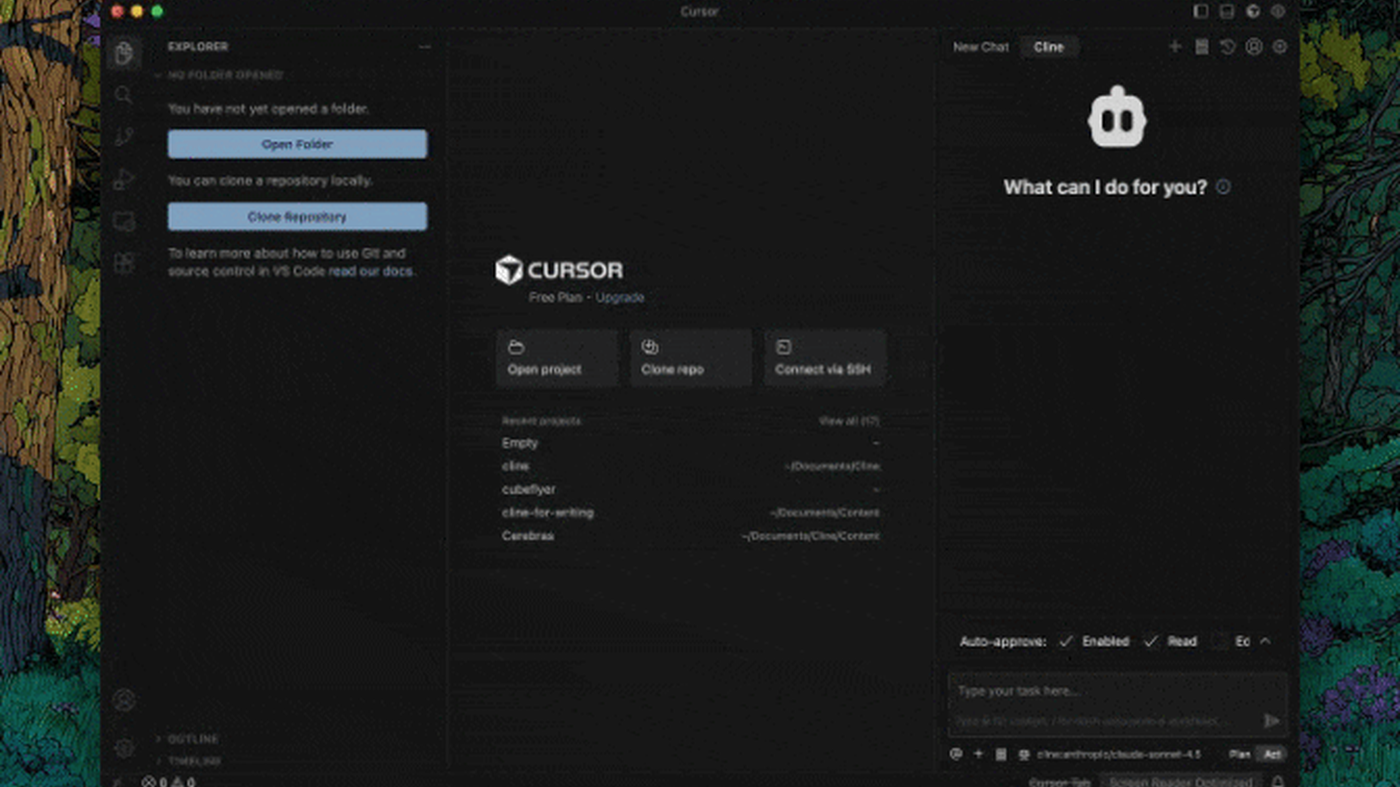The image size is (1400, 787).
Task: Switch Cline to Plan mode
Action: (x=1240, y=755)
